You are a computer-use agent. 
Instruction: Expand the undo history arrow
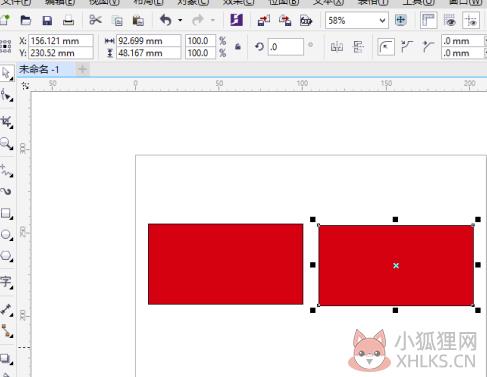coord(180,20)
